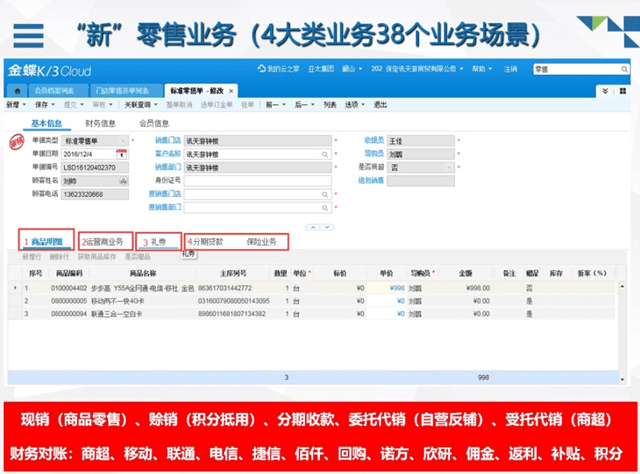
Task: Click the lookup icon in 原销售门店 field
Action: click(x=325, y=194)
